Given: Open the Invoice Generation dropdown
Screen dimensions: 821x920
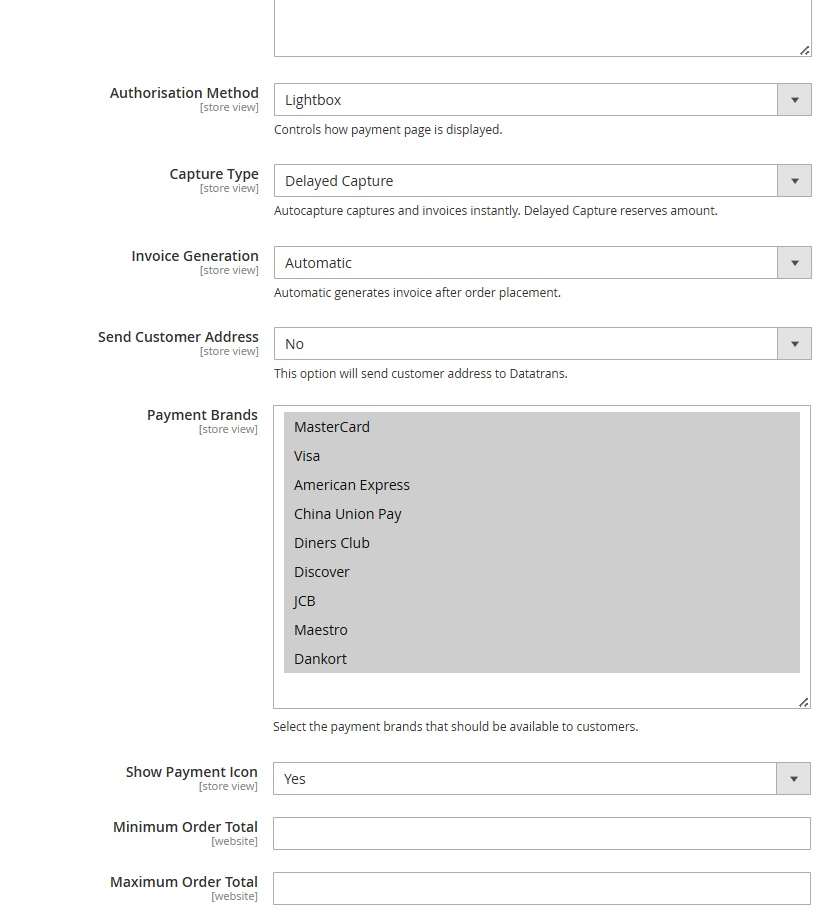Looking at the screenshot, I should pyautogui.click(x=542, y=263).
